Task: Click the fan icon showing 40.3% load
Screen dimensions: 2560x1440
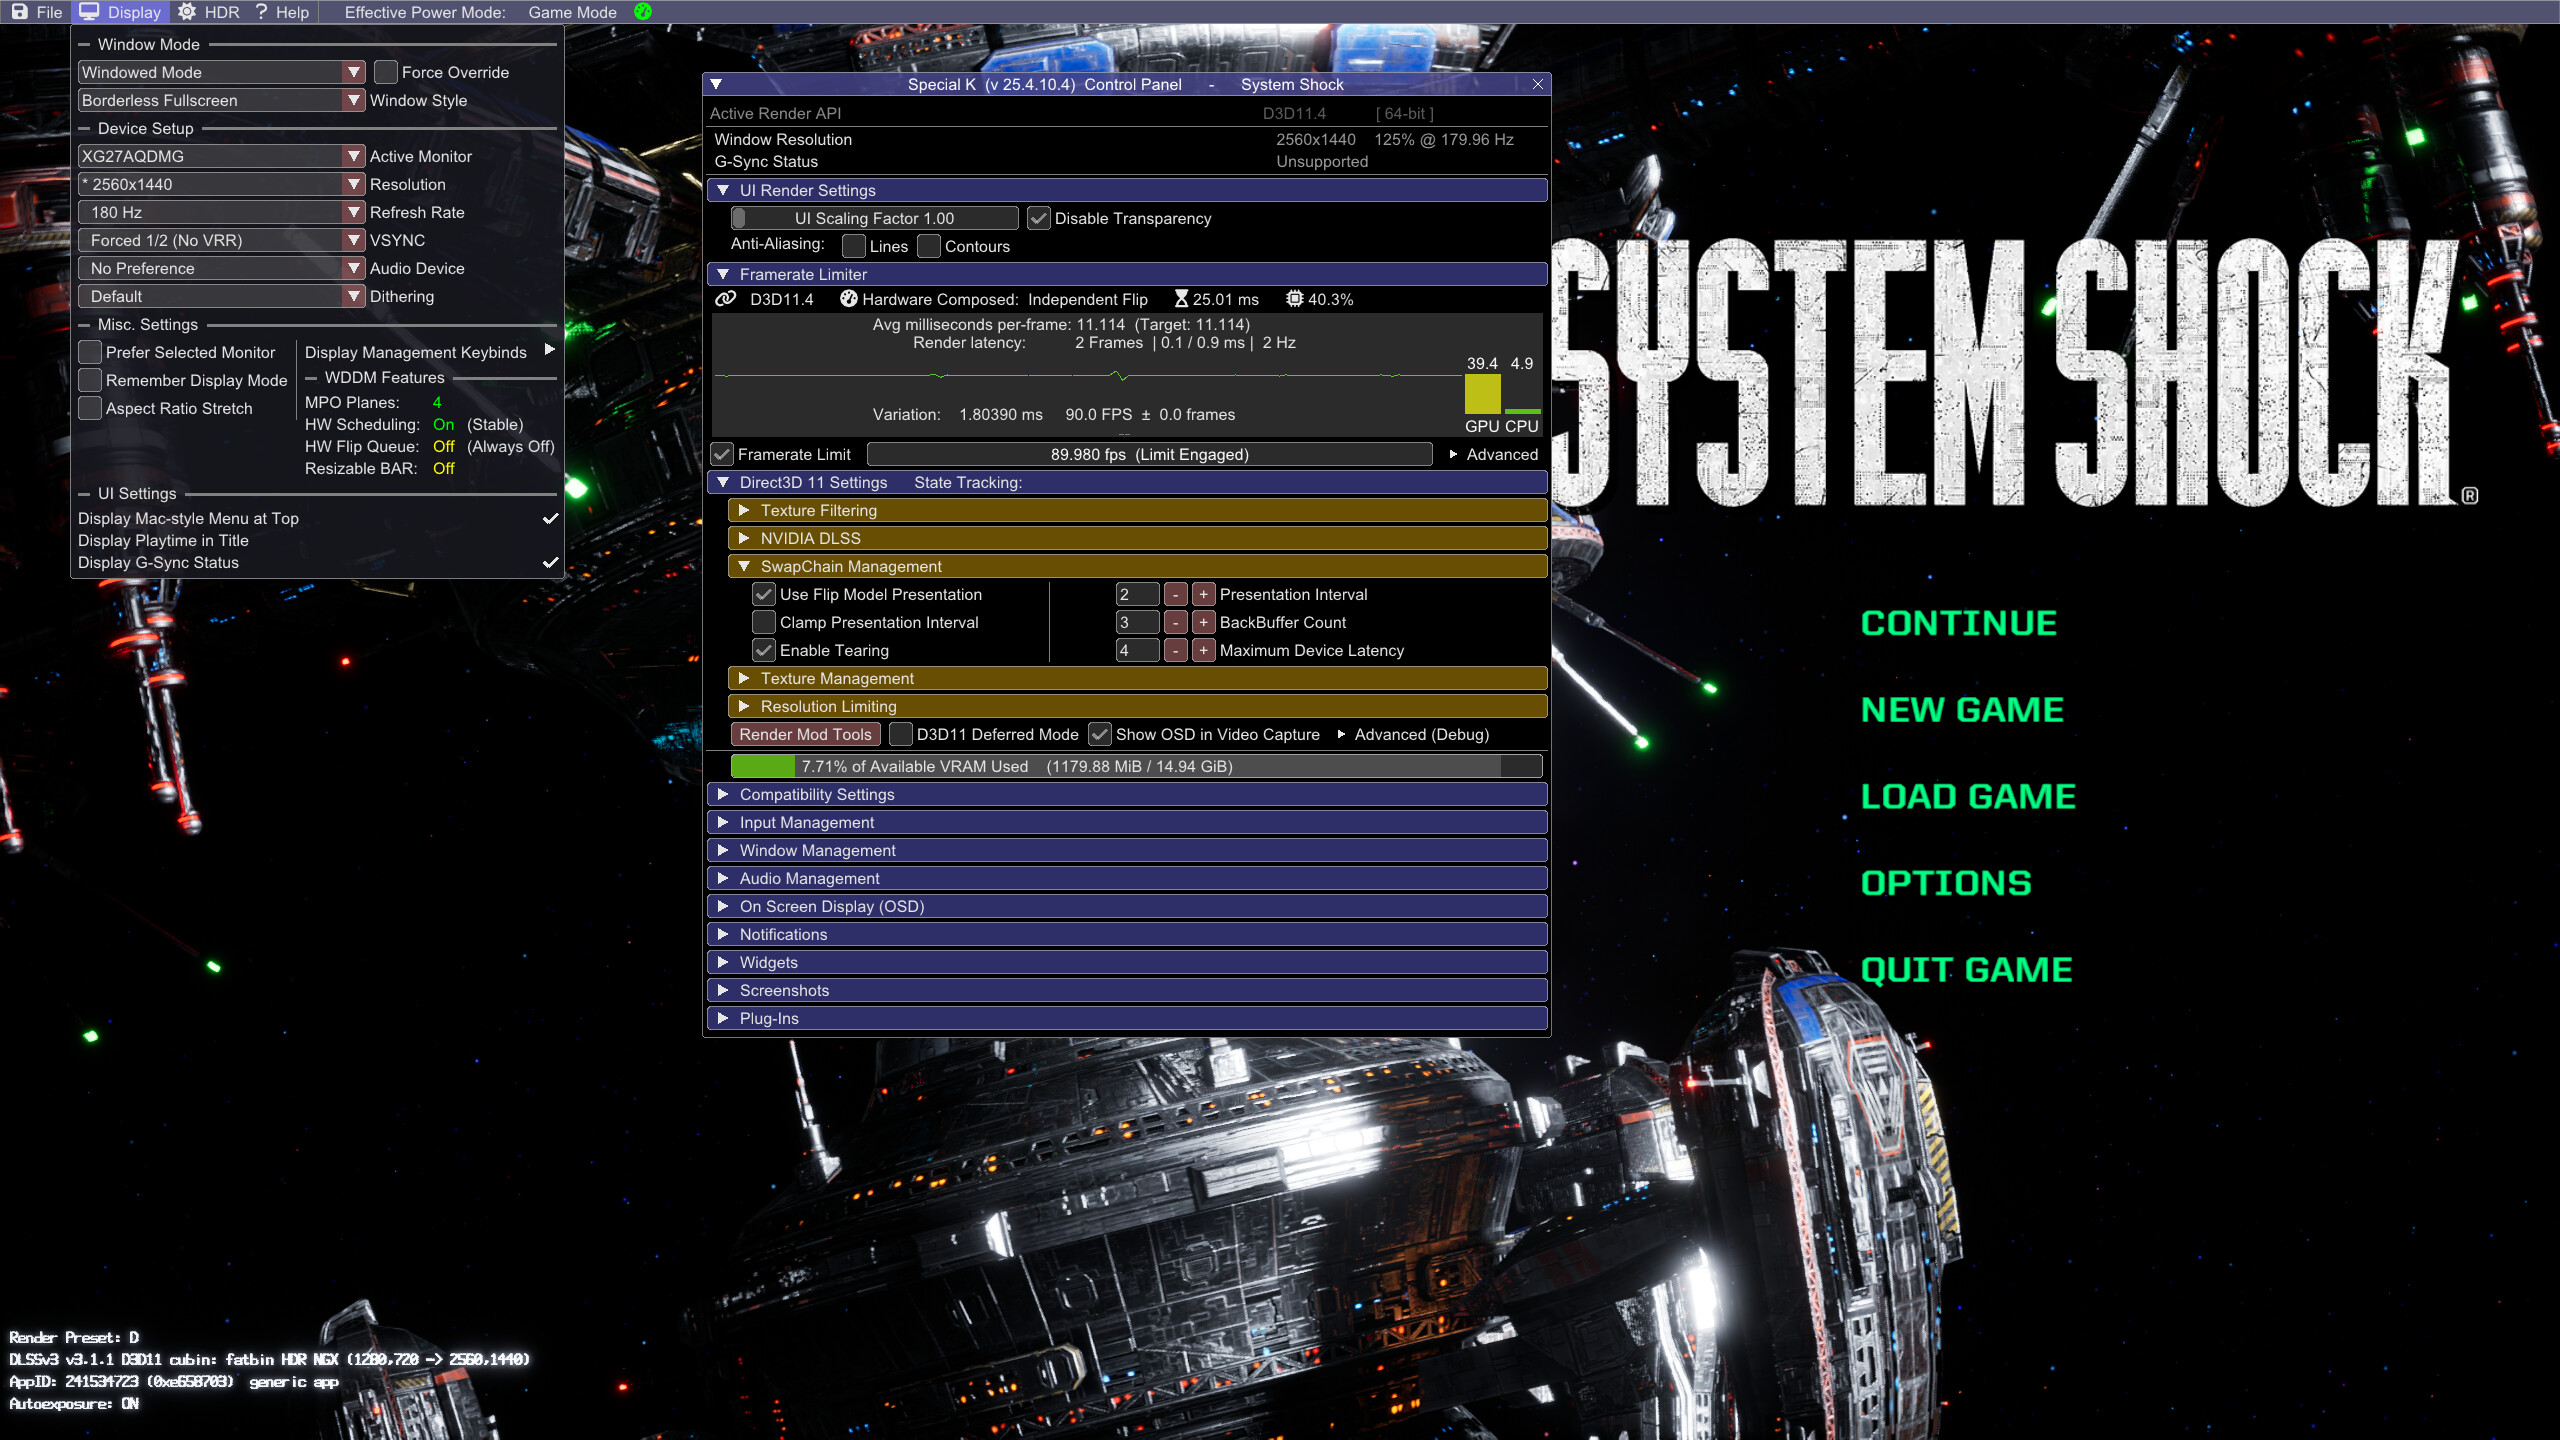Action: pyautogui.click(x=1293, y=299)
